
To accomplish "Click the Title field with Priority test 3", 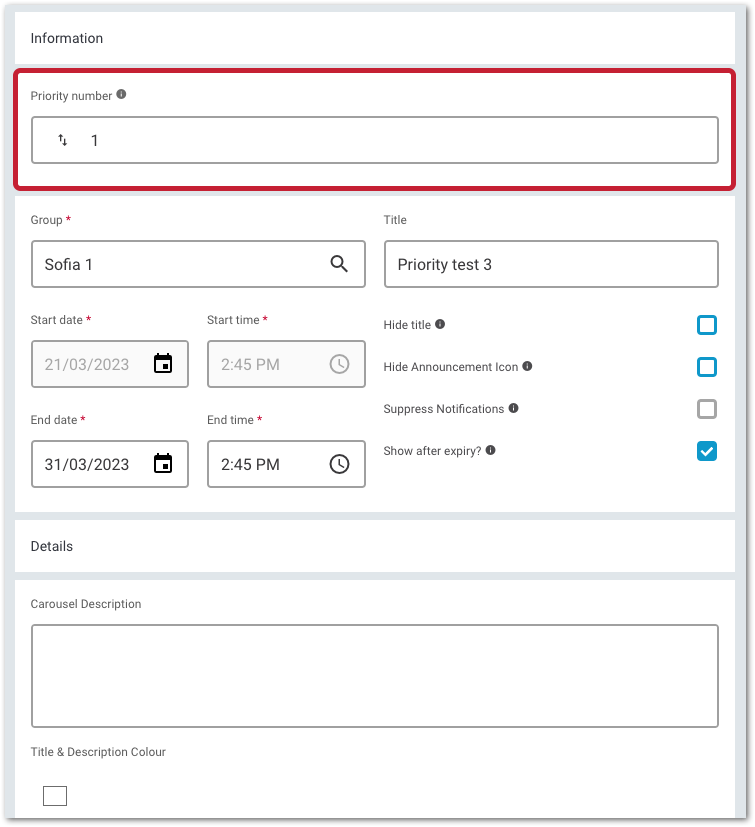I will coord(551,264).
